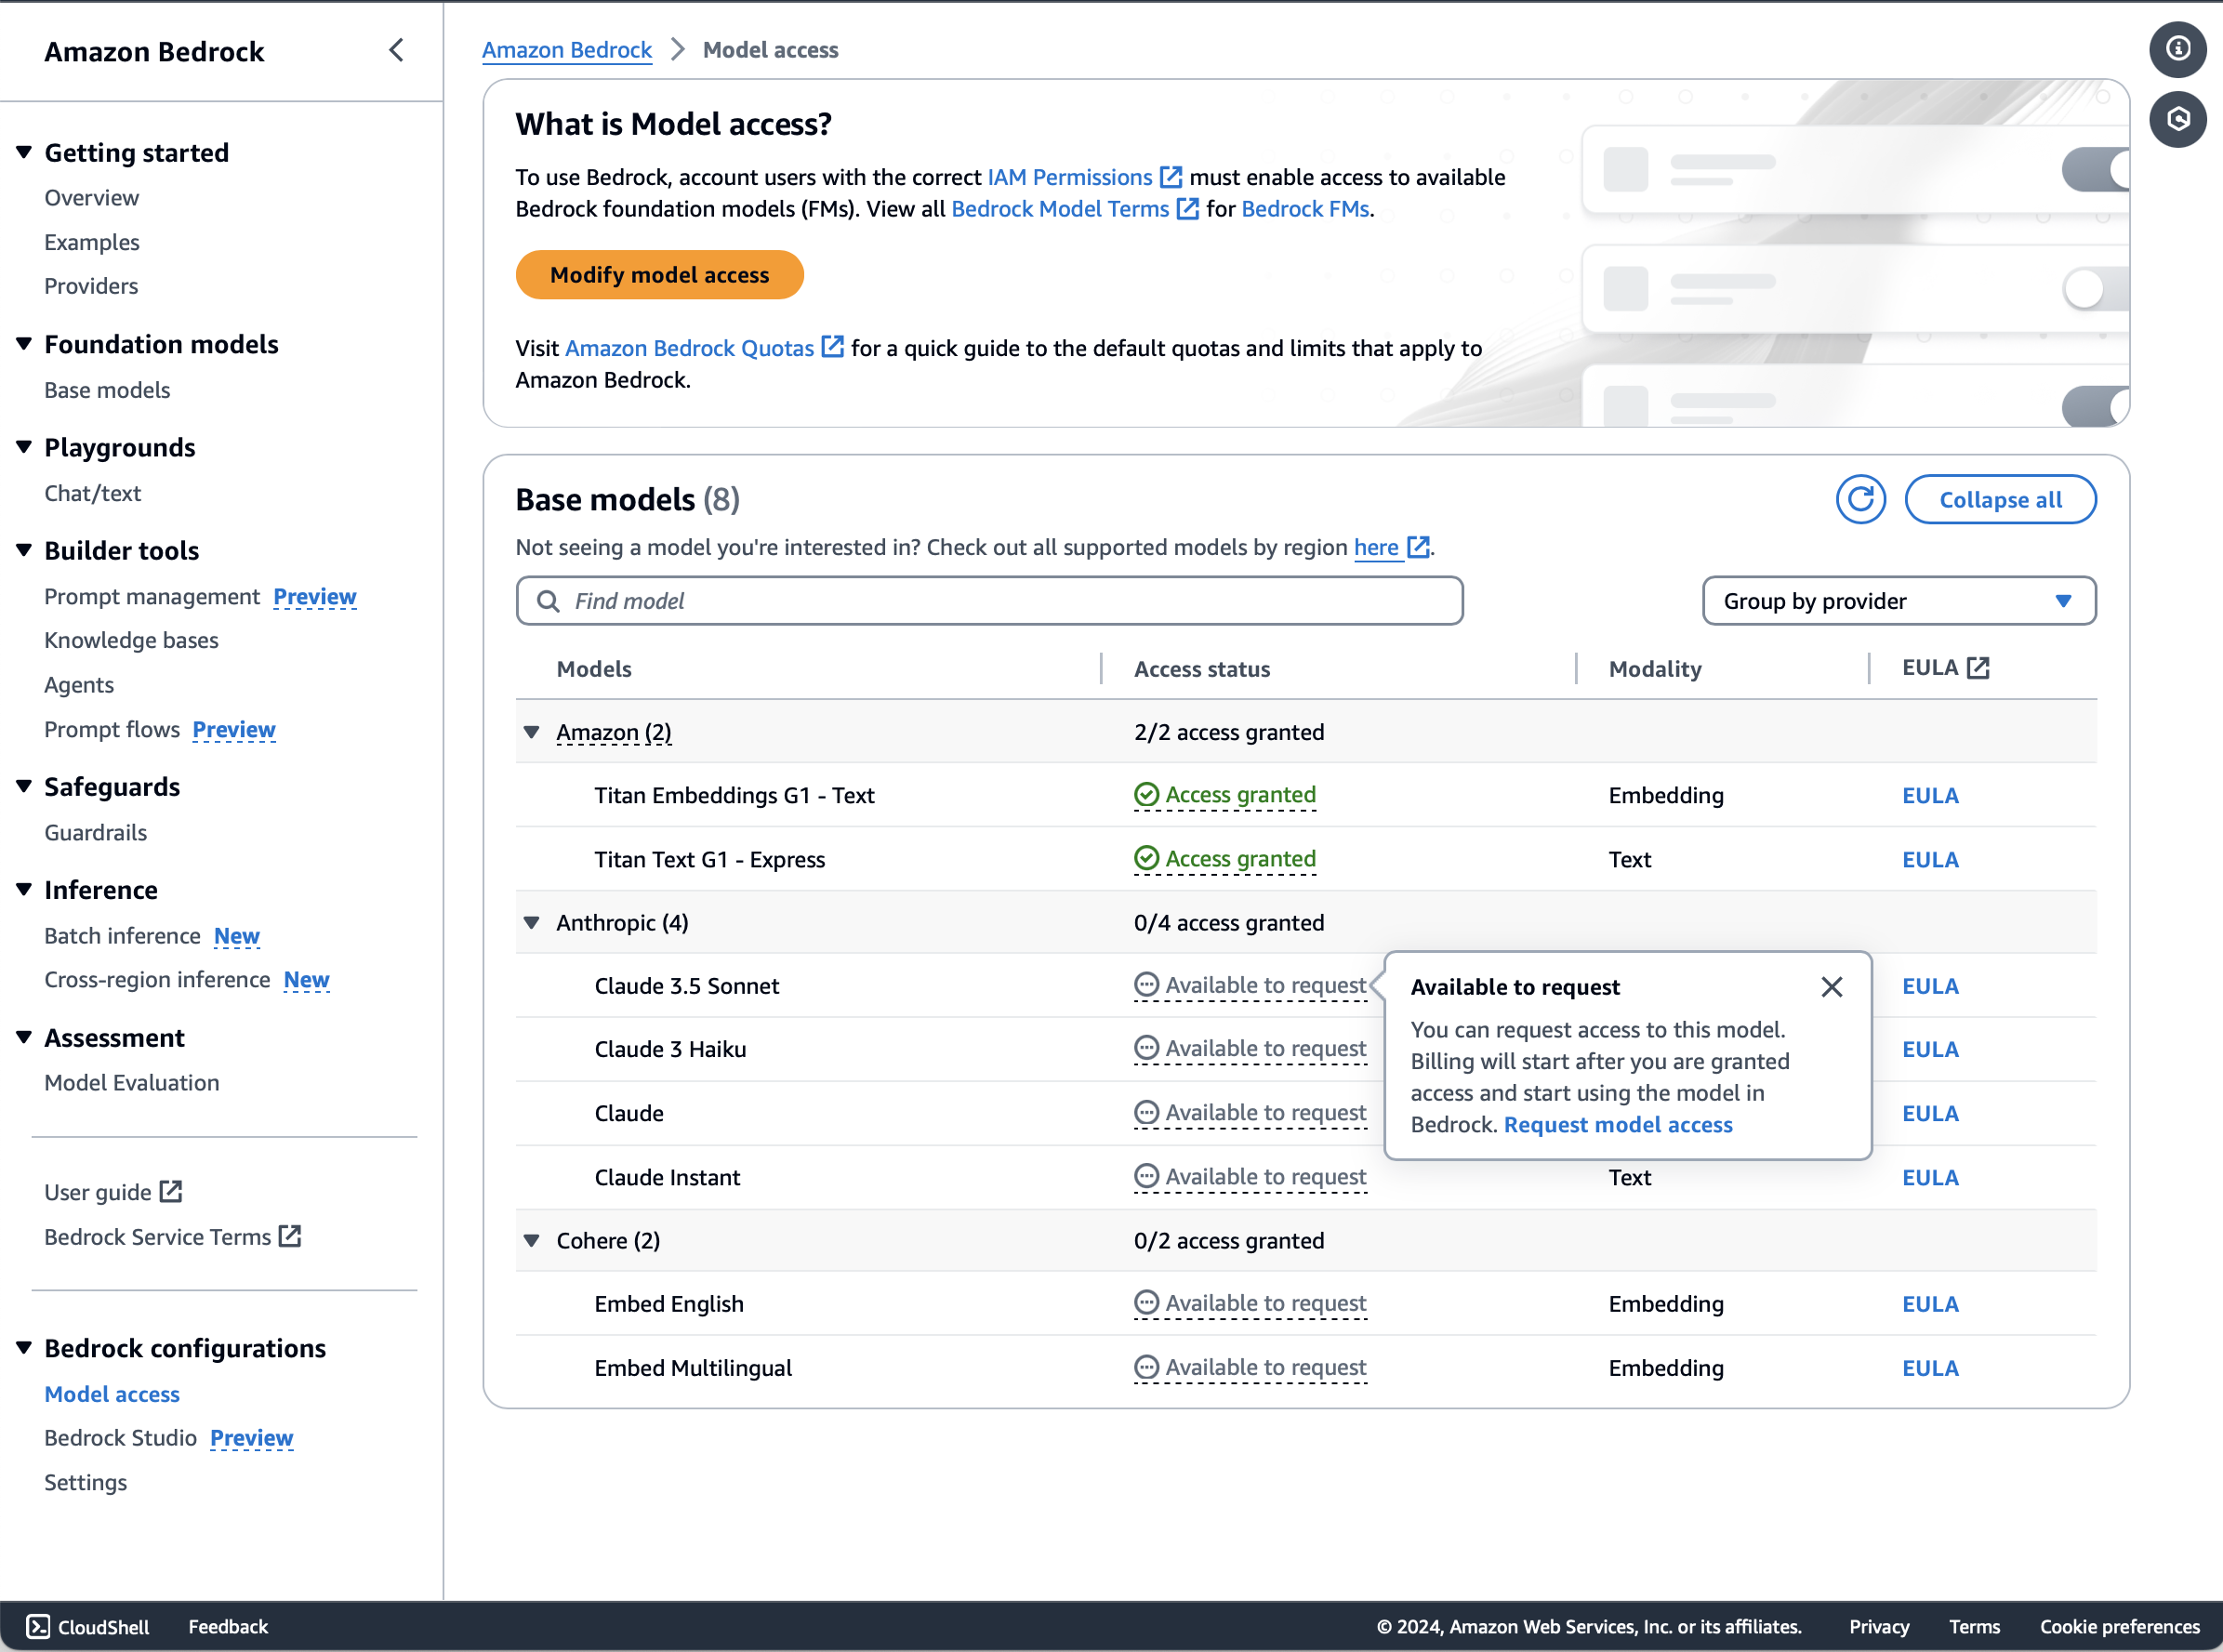
Task: Click the search magnifier in Find model
Action: [x=547, y=601]
